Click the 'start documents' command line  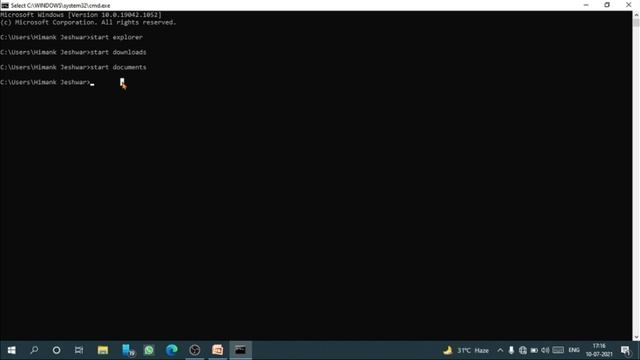pyautogui.click(x=73, y=67)
